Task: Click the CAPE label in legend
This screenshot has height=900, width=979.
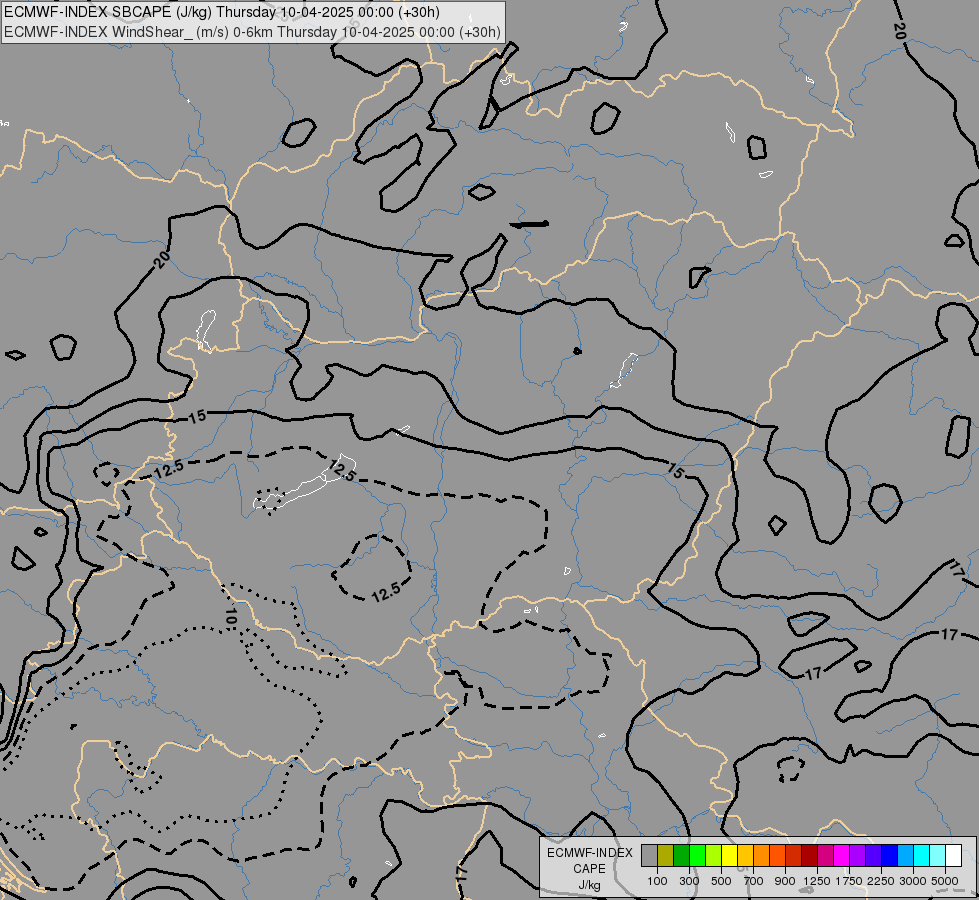Action: point(589,869)
